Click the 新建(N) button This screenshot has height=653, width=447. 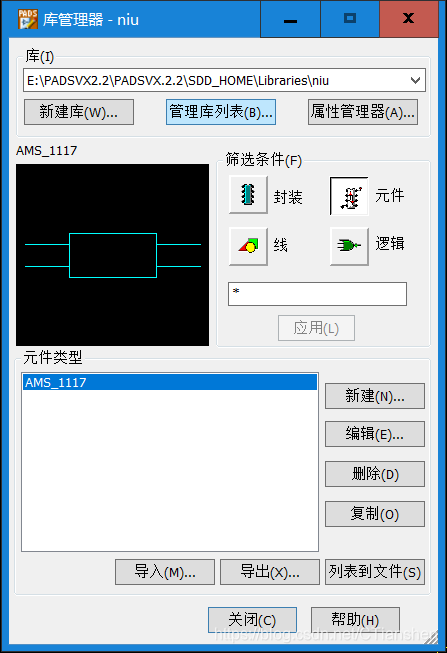[375, 396]
